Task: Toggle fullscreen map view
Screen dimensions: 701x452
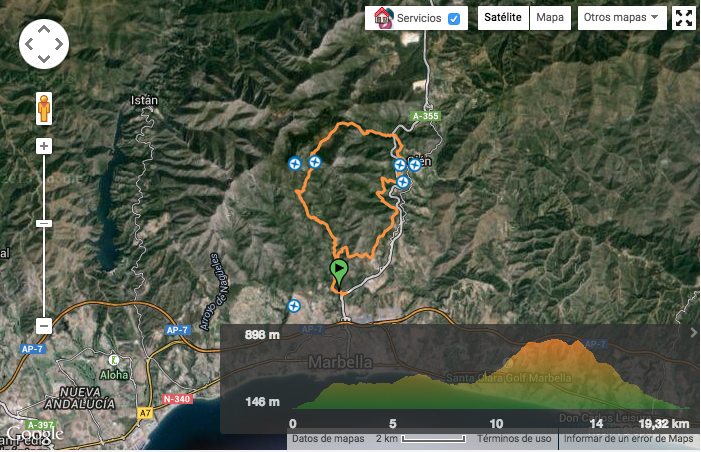Action: [684, 18]
